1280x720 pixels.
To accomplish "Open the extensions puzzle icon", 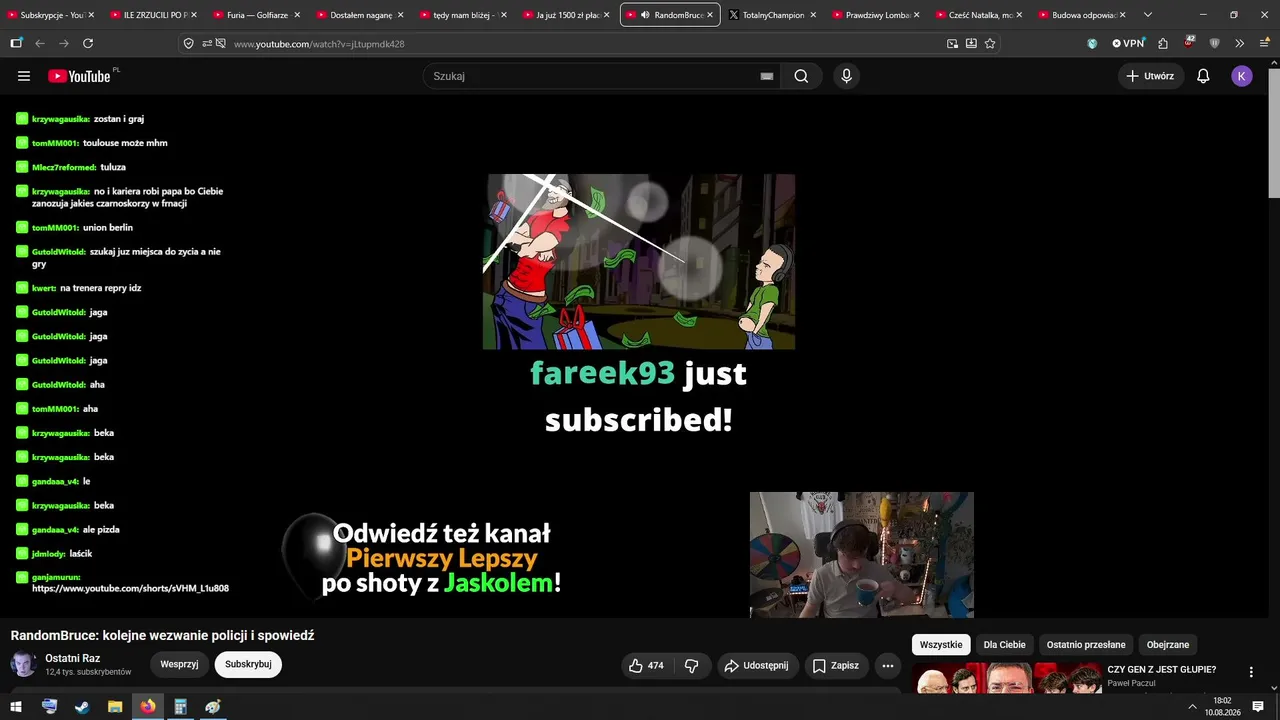I will pyautogui.click(x=1163, y=44).
